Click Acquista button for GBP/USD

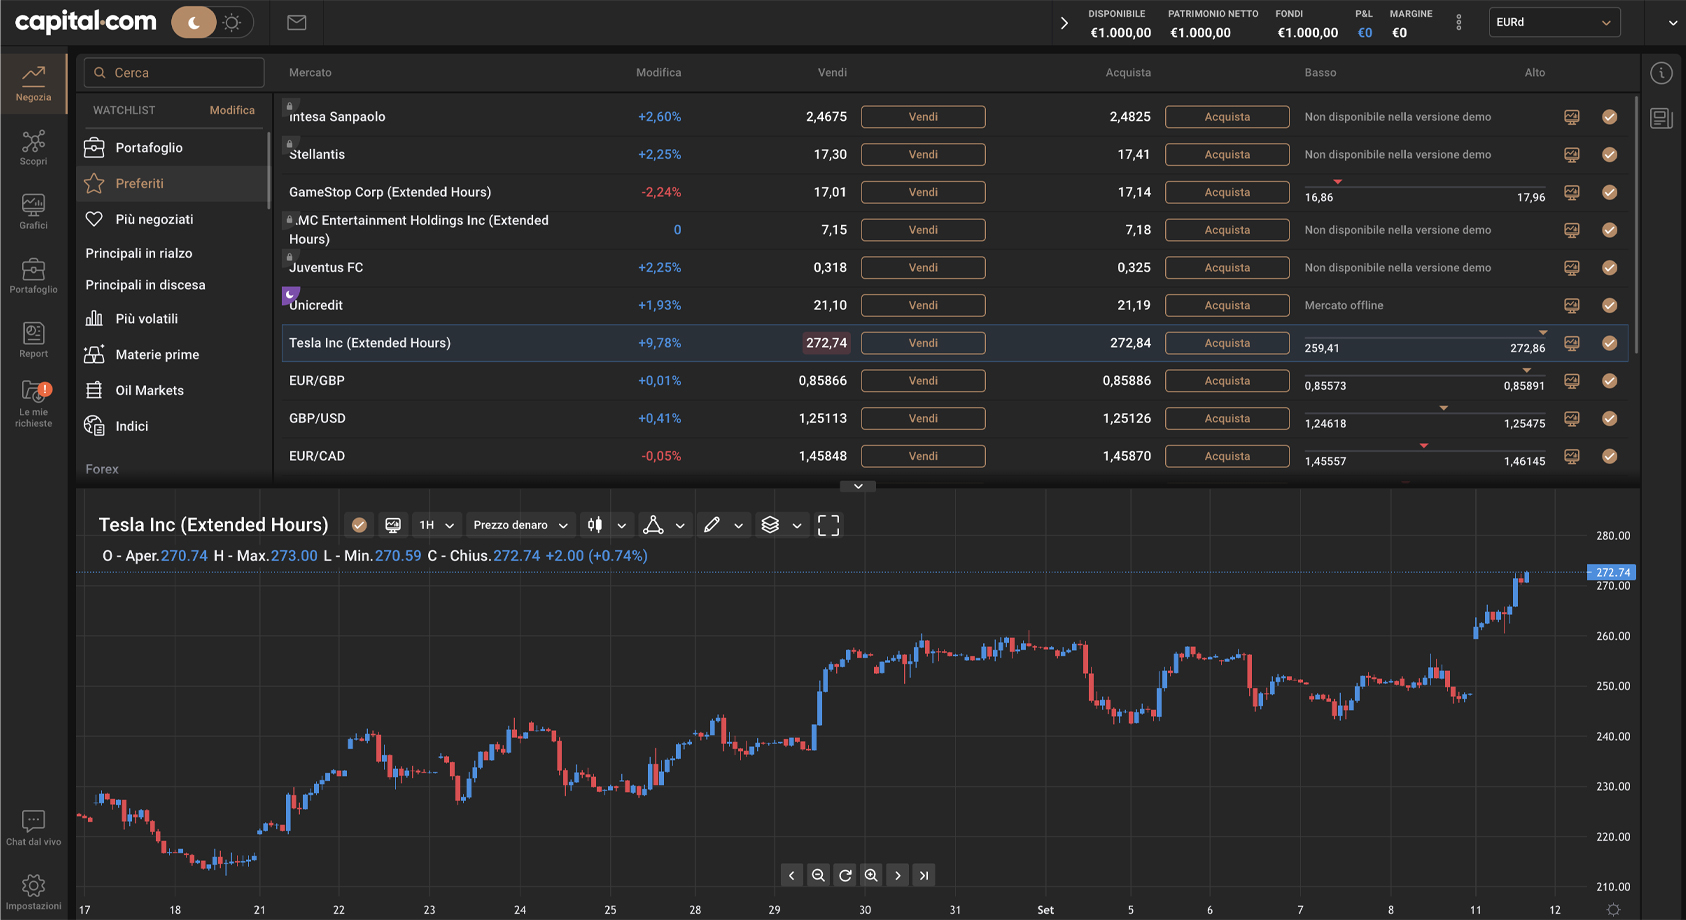point(1227,419)
